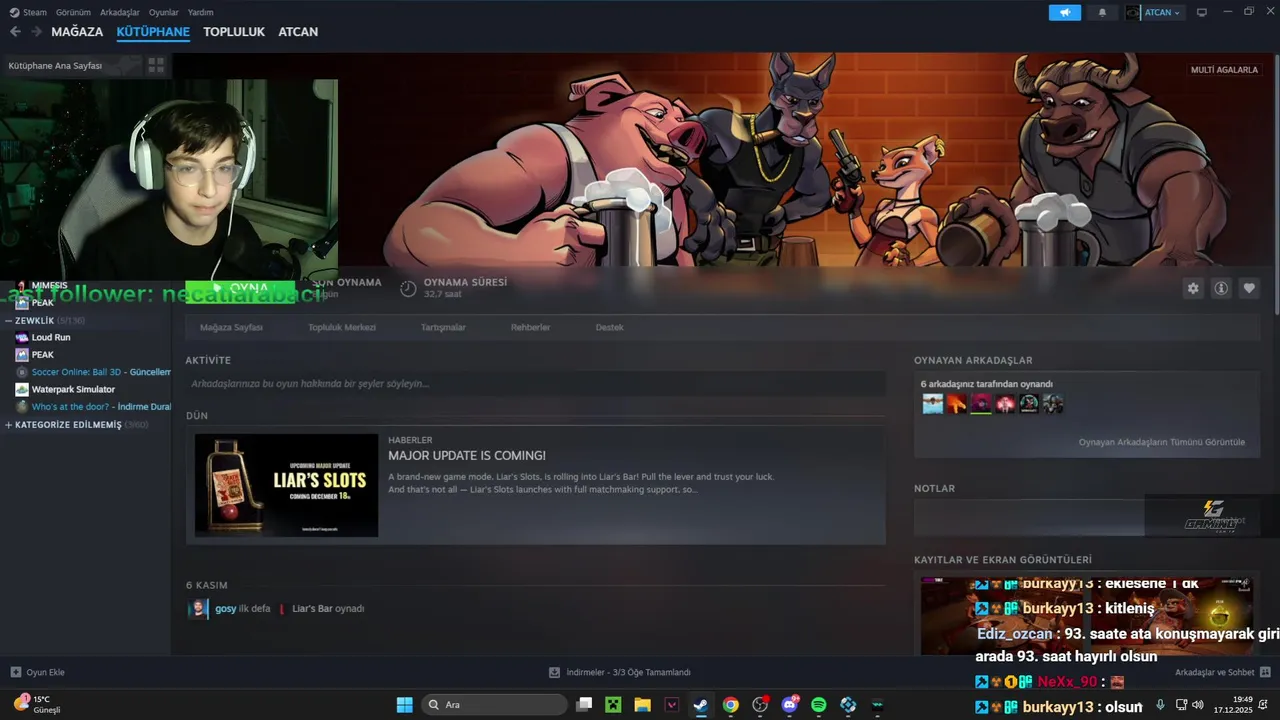
Task: Select Who's at the door? entry
Action: point(93,407)
